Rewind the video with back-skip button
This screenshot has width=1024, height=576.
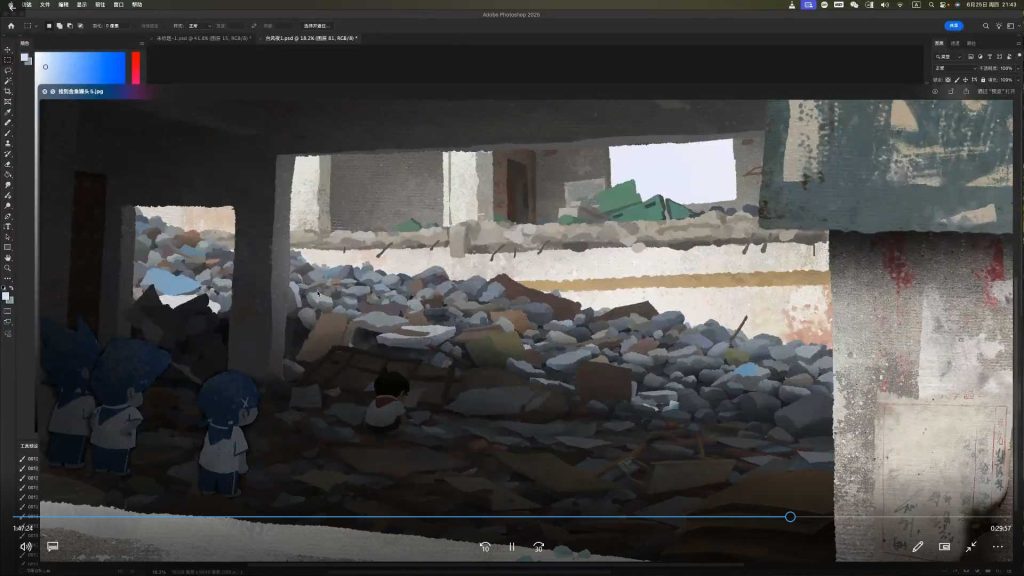(485, 547)
